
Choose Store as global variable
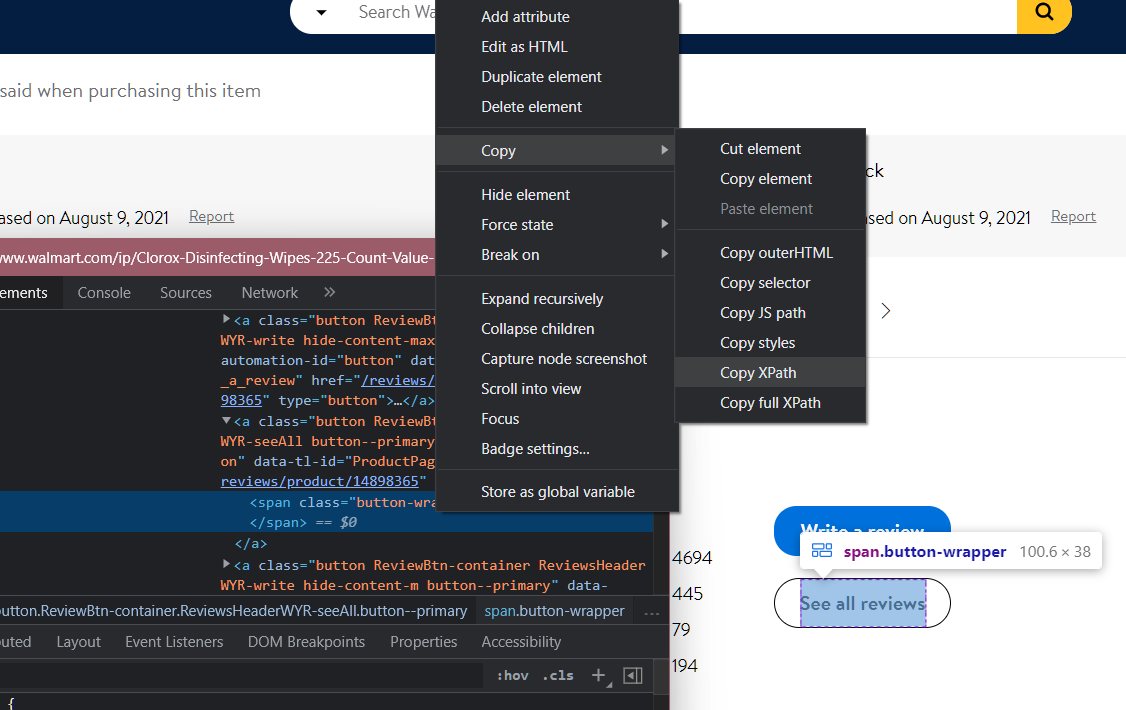557,492
